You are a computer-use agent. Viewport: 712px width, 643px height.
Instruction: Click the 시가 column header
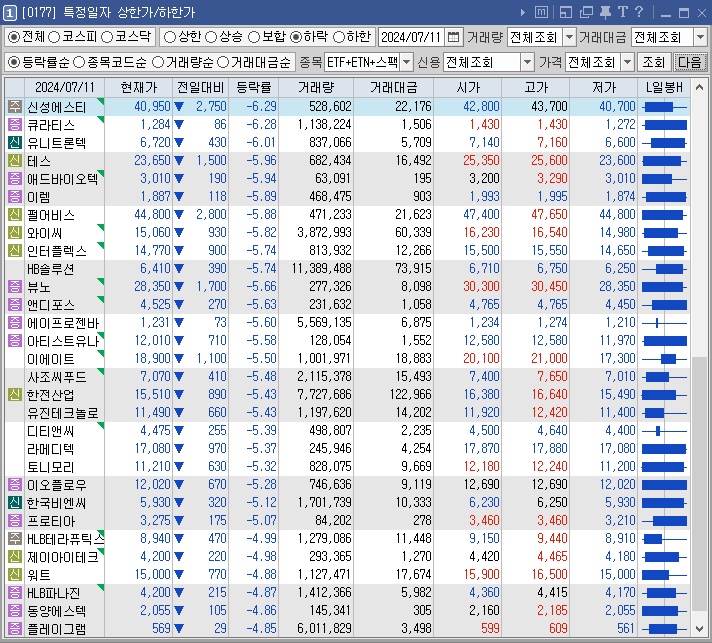pyautogui.click(x=468, y=87)
